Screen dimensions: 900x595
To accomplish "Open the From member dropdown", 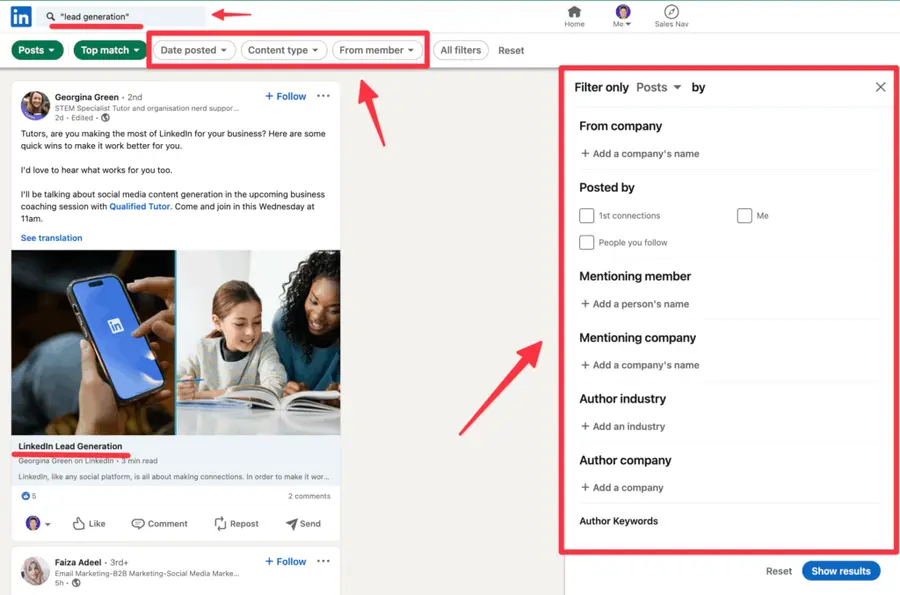I will (378, 50).
